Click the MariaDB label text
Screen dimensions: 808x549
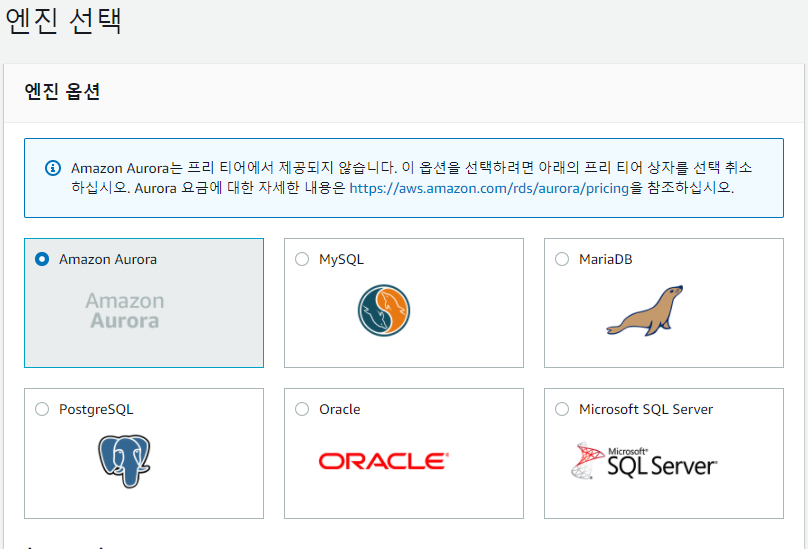(x=605, y=259)
